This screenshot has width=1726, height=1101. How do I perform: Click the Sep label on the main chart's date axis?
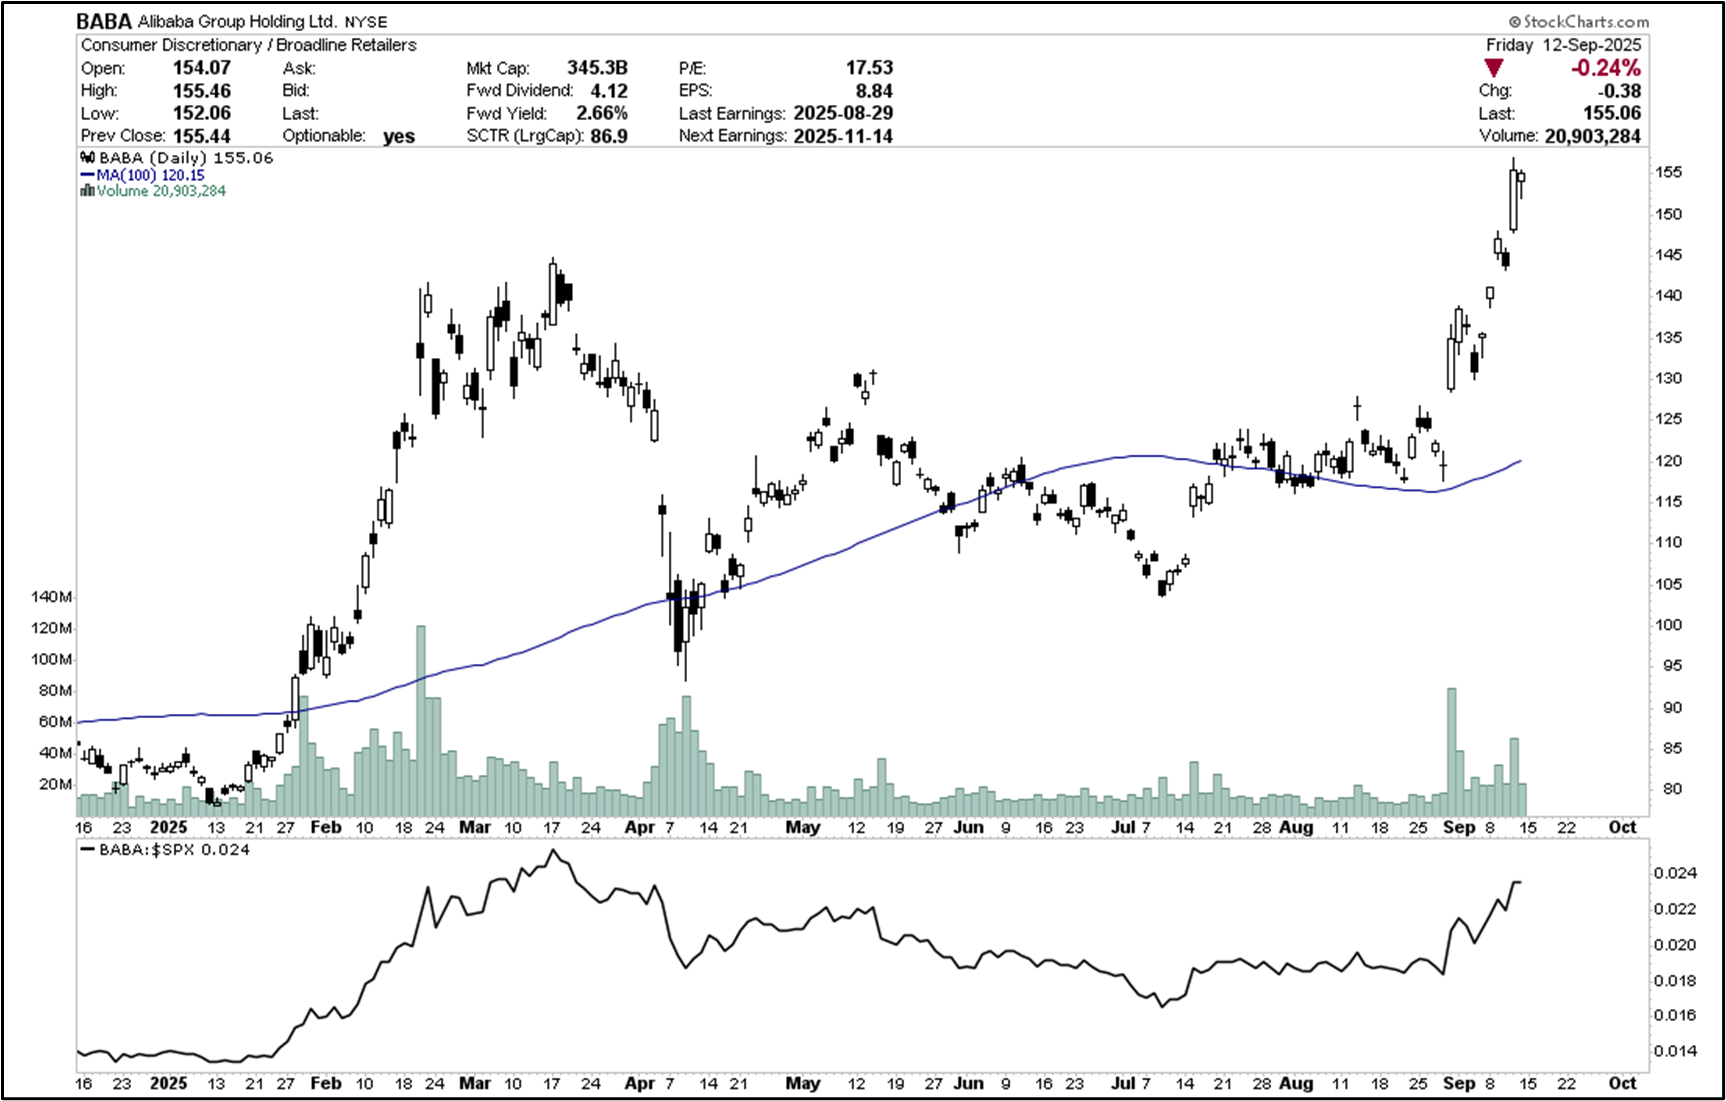pyautogui.click(x=1459, y=827)
